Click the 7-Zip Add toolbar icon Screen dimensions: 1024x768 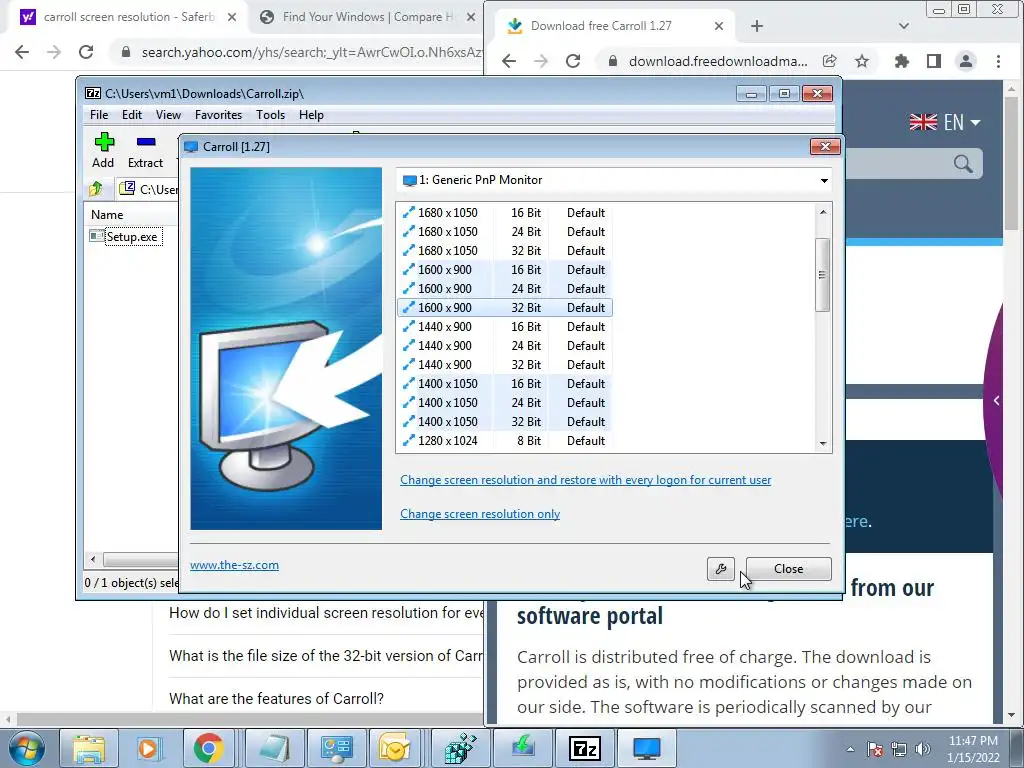tap(103, 150)
